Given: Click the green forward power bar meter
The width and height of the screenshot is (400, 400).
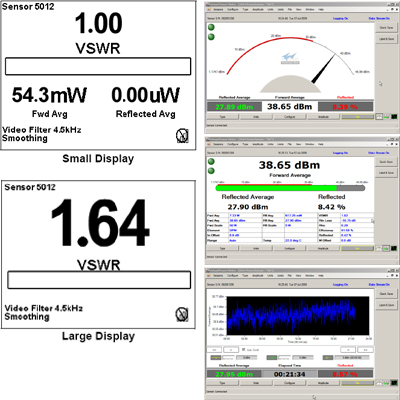Looking at the screenshot, I should click(x=290, y=188).
